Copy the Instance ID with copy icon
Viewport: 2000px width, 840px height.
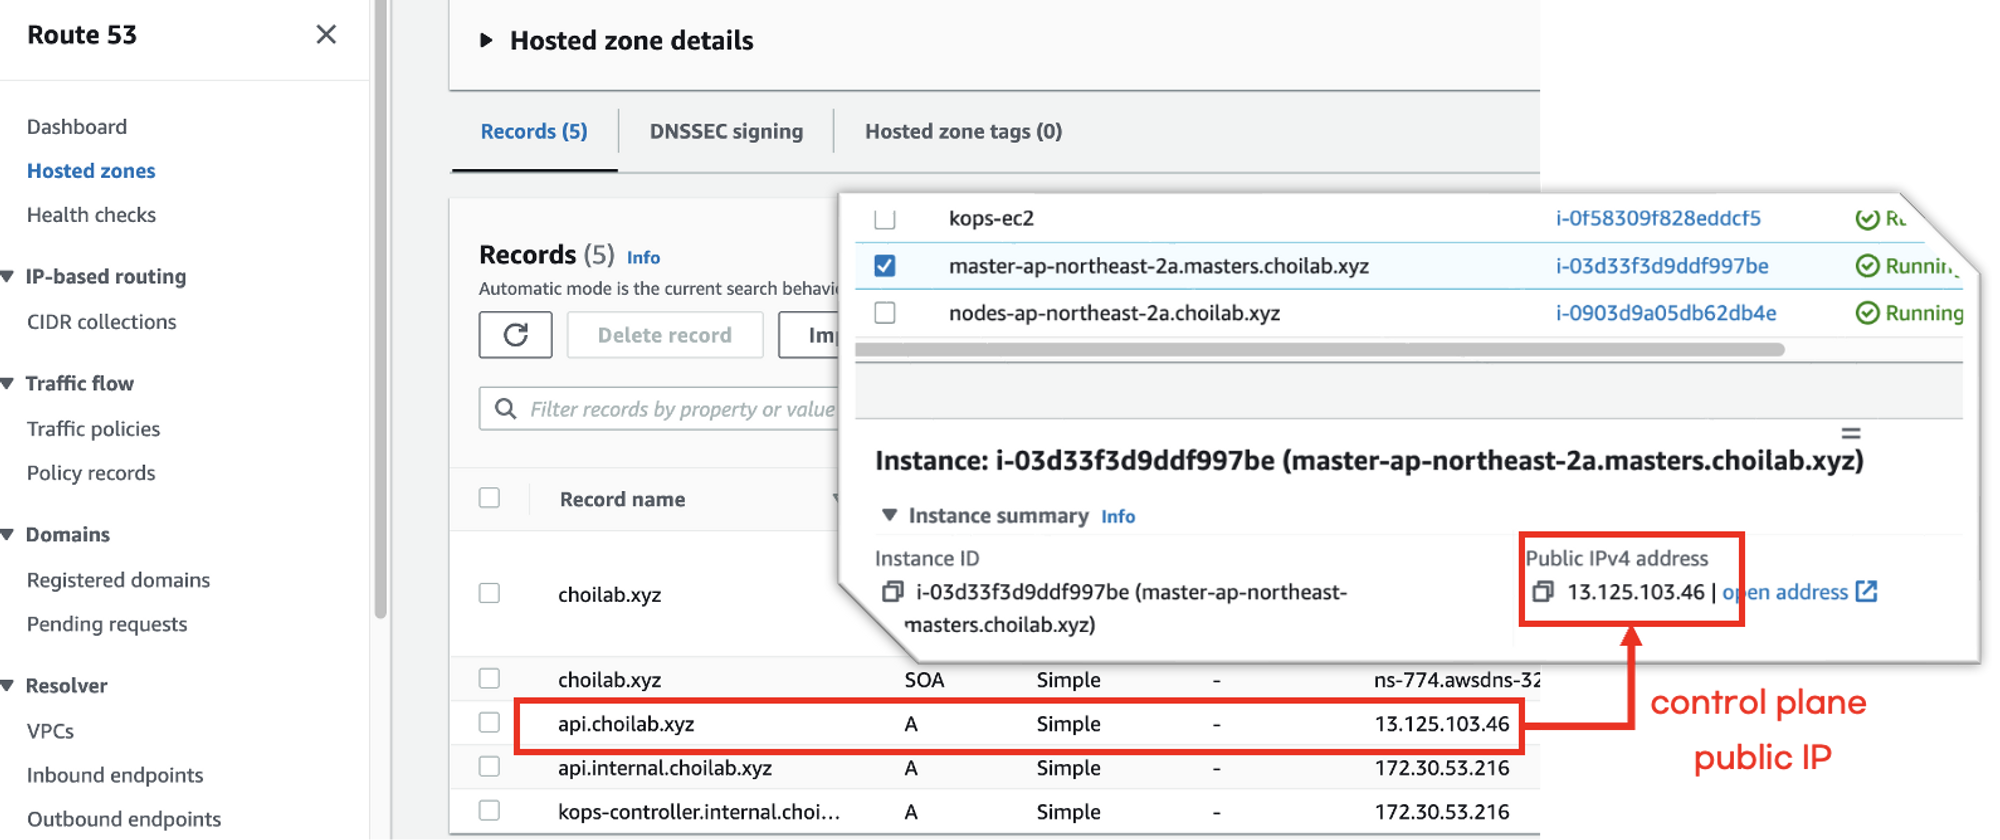click(x=892, y=592)
